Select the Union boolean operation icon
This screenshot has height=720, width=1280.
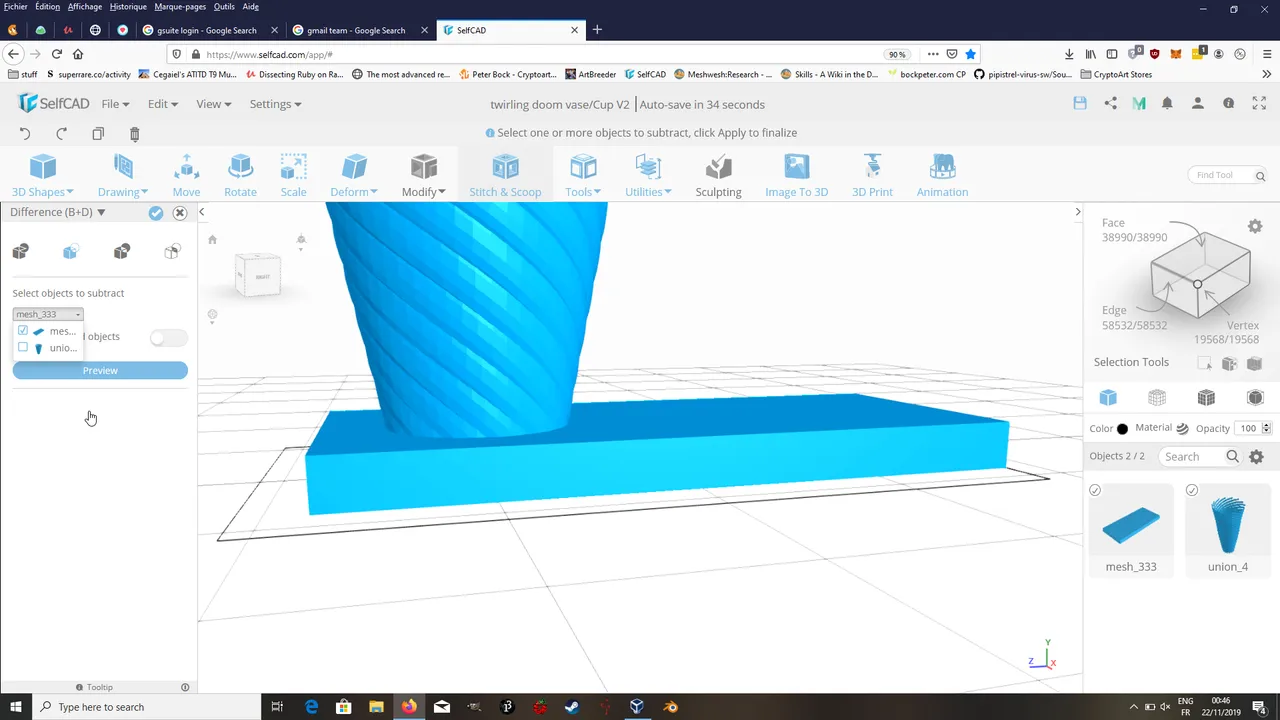pos(20,251)
